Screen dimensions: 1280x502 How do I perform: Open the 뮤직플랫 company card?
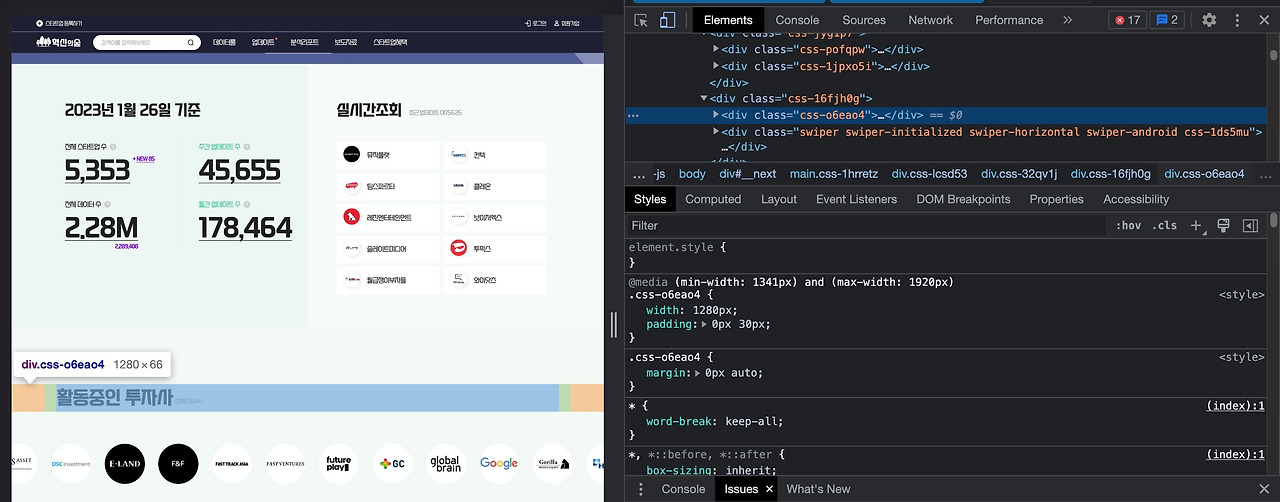(388, 155)
